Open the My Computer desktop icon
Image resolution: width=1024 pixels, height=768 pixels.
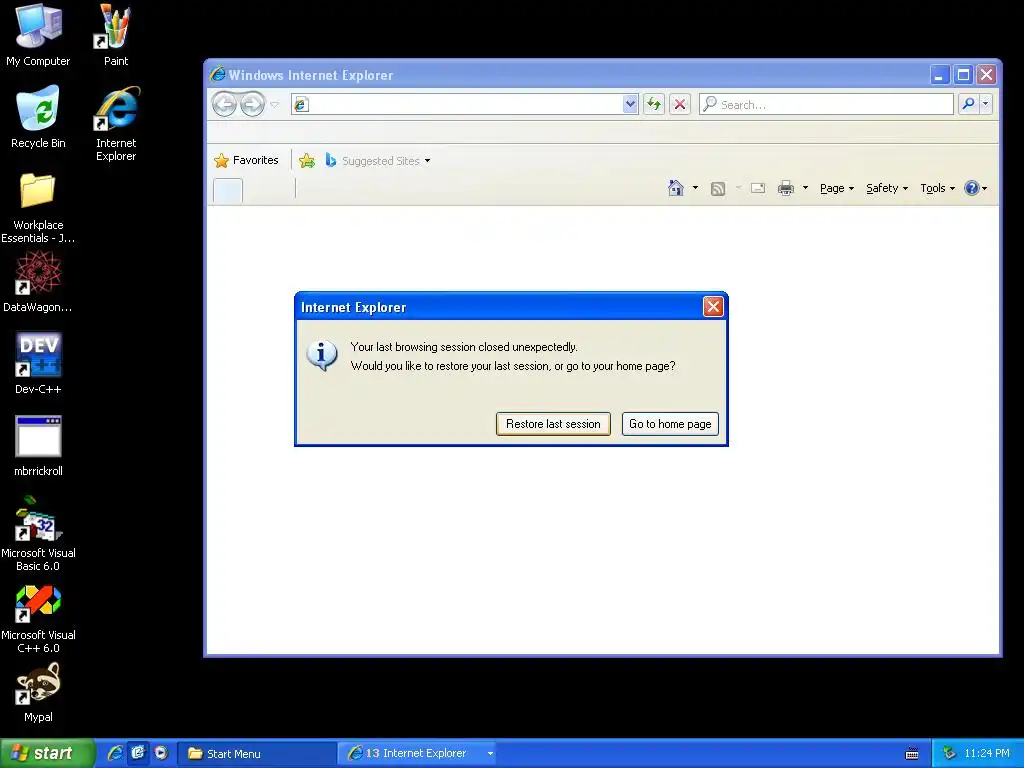[38, 35]
